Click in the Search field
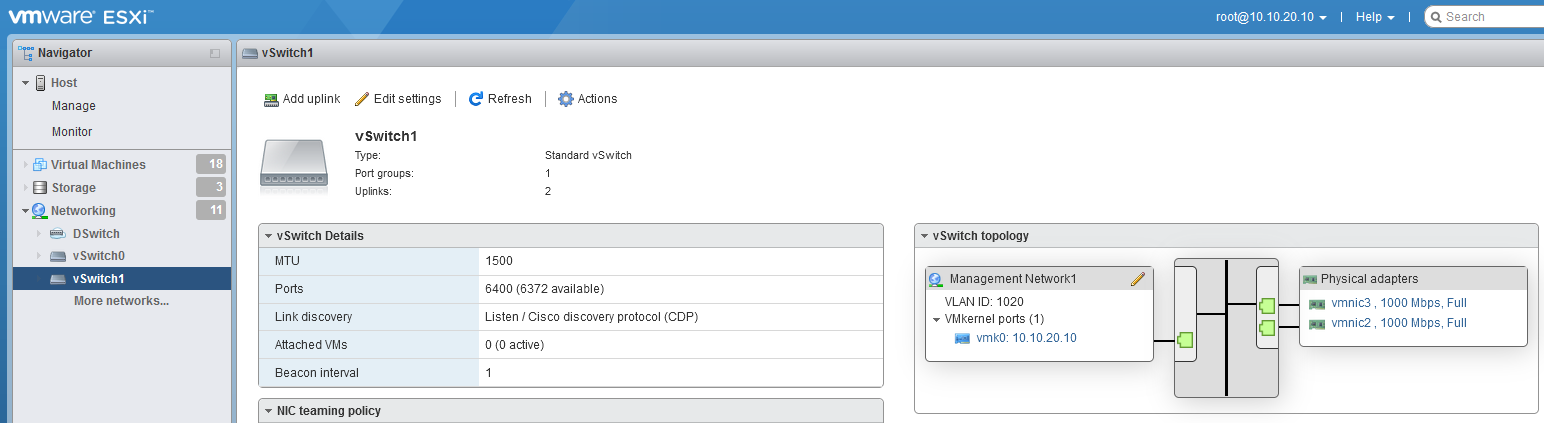The width and height of the screenshot is (1544, 423). [x=1492, y=17]
